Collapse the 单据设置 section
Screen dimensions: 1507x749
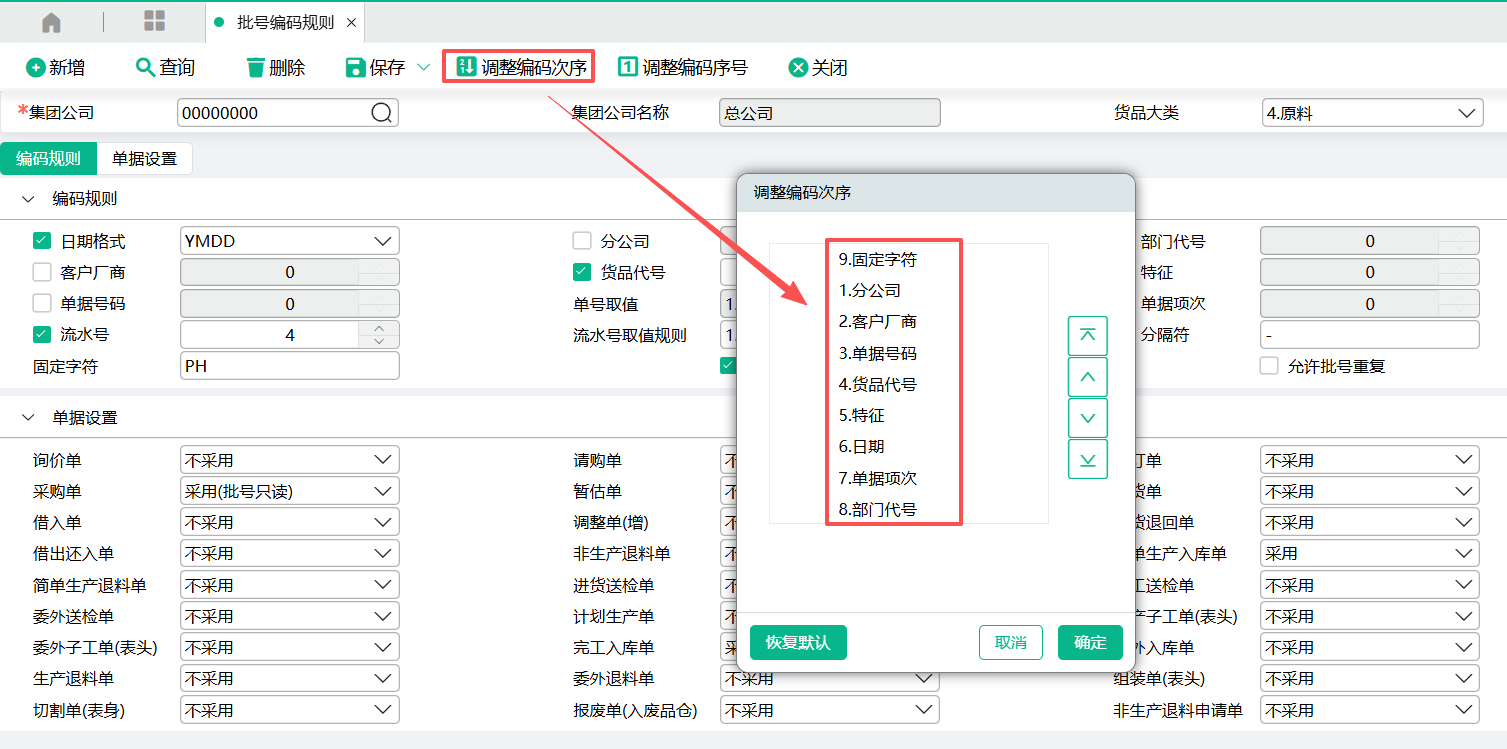[x=28, y=417]
